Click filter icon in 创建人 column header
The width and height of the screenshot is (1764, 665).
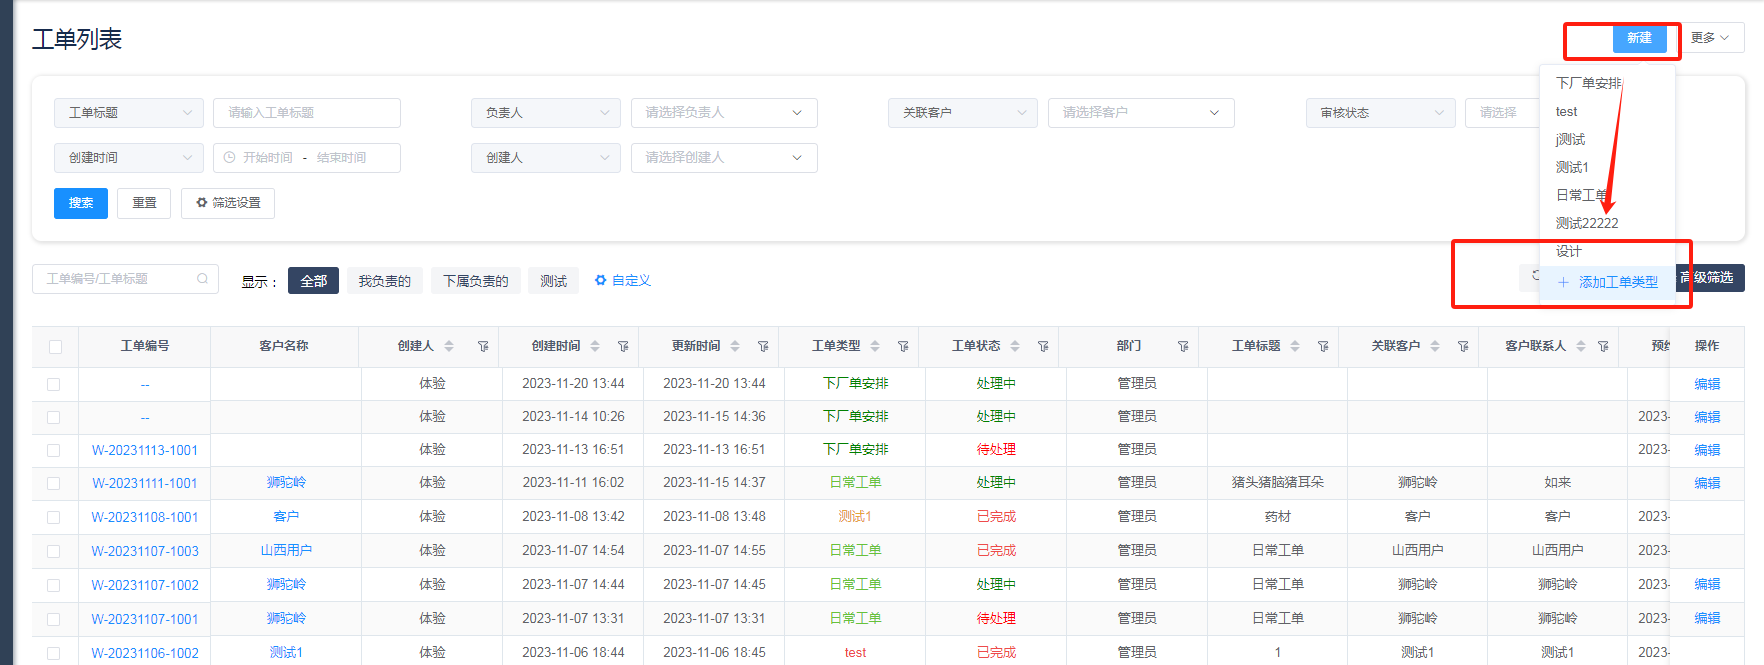(483, 346)
